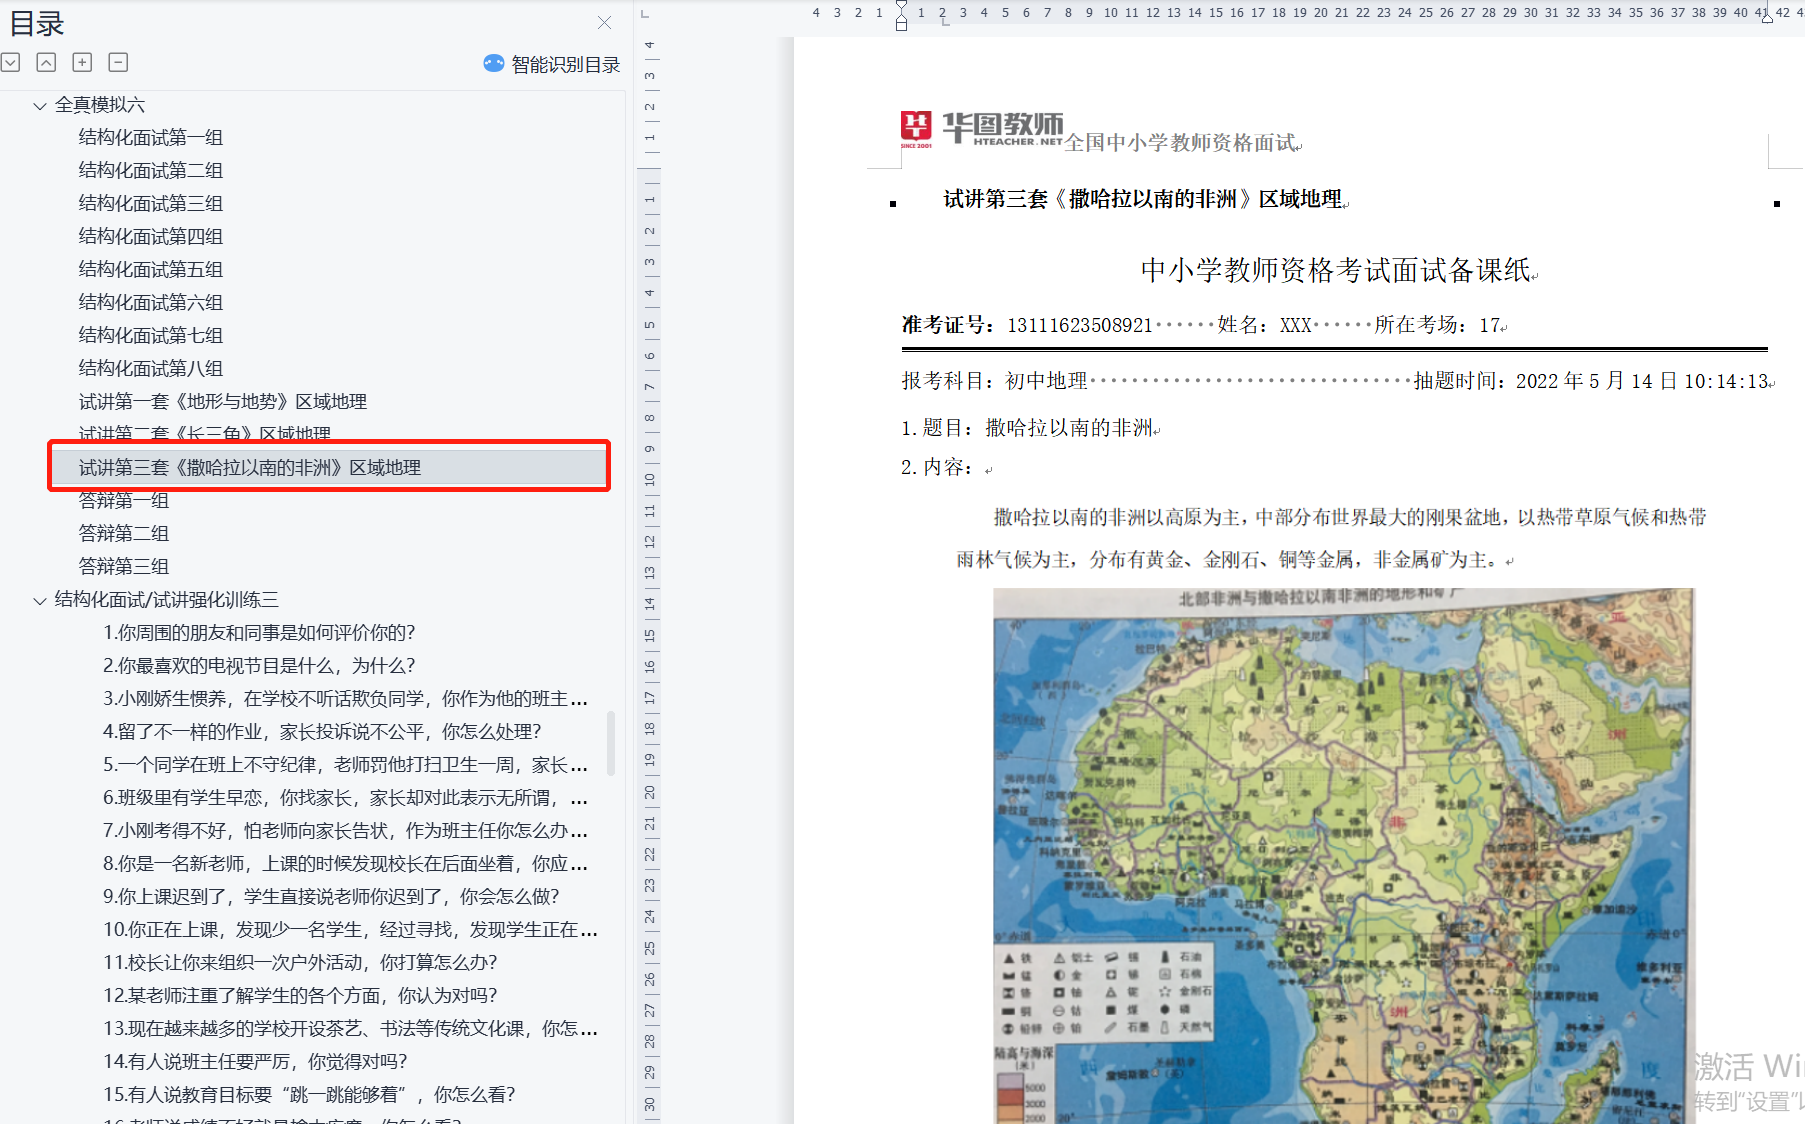1805x1124 pixels.
Task: Click the highlighted 试讲第三套《撒哈拉以南的非洲》 entry
Action: click(x=250, y=468)
